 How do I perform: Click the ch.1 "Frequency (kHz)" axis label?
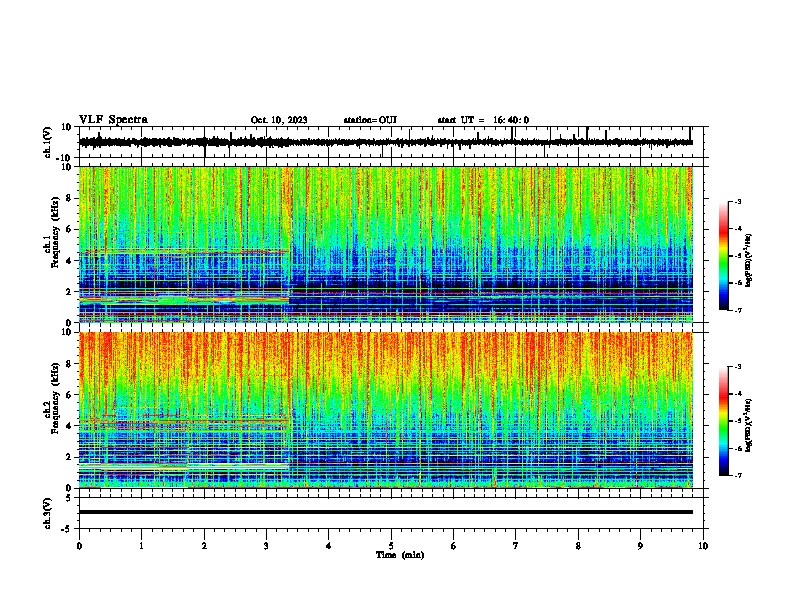(55, 233)
